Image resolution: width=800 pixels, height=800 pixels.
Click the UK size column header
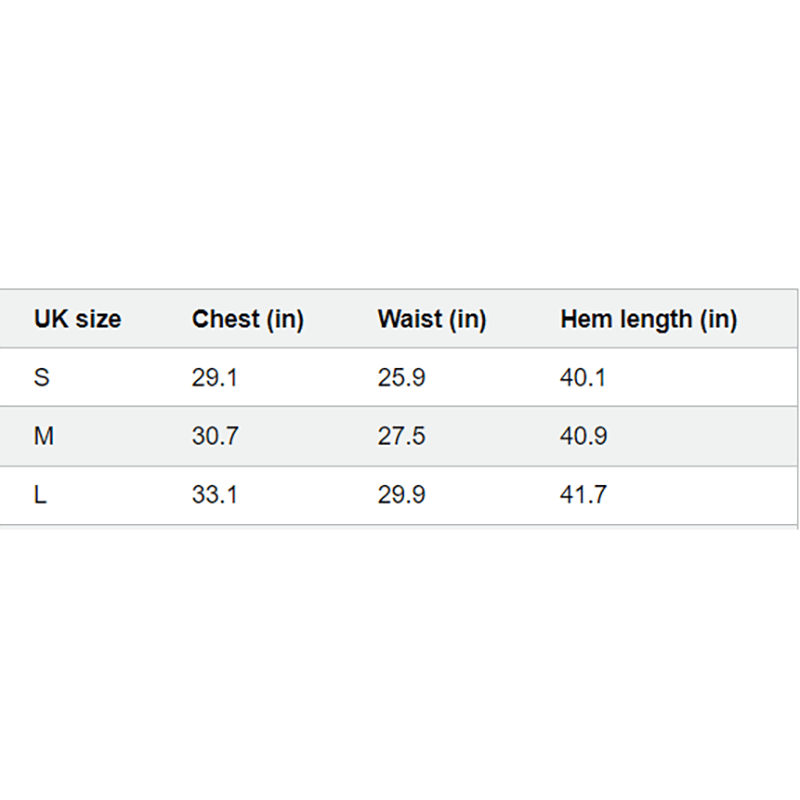(77, 319)
